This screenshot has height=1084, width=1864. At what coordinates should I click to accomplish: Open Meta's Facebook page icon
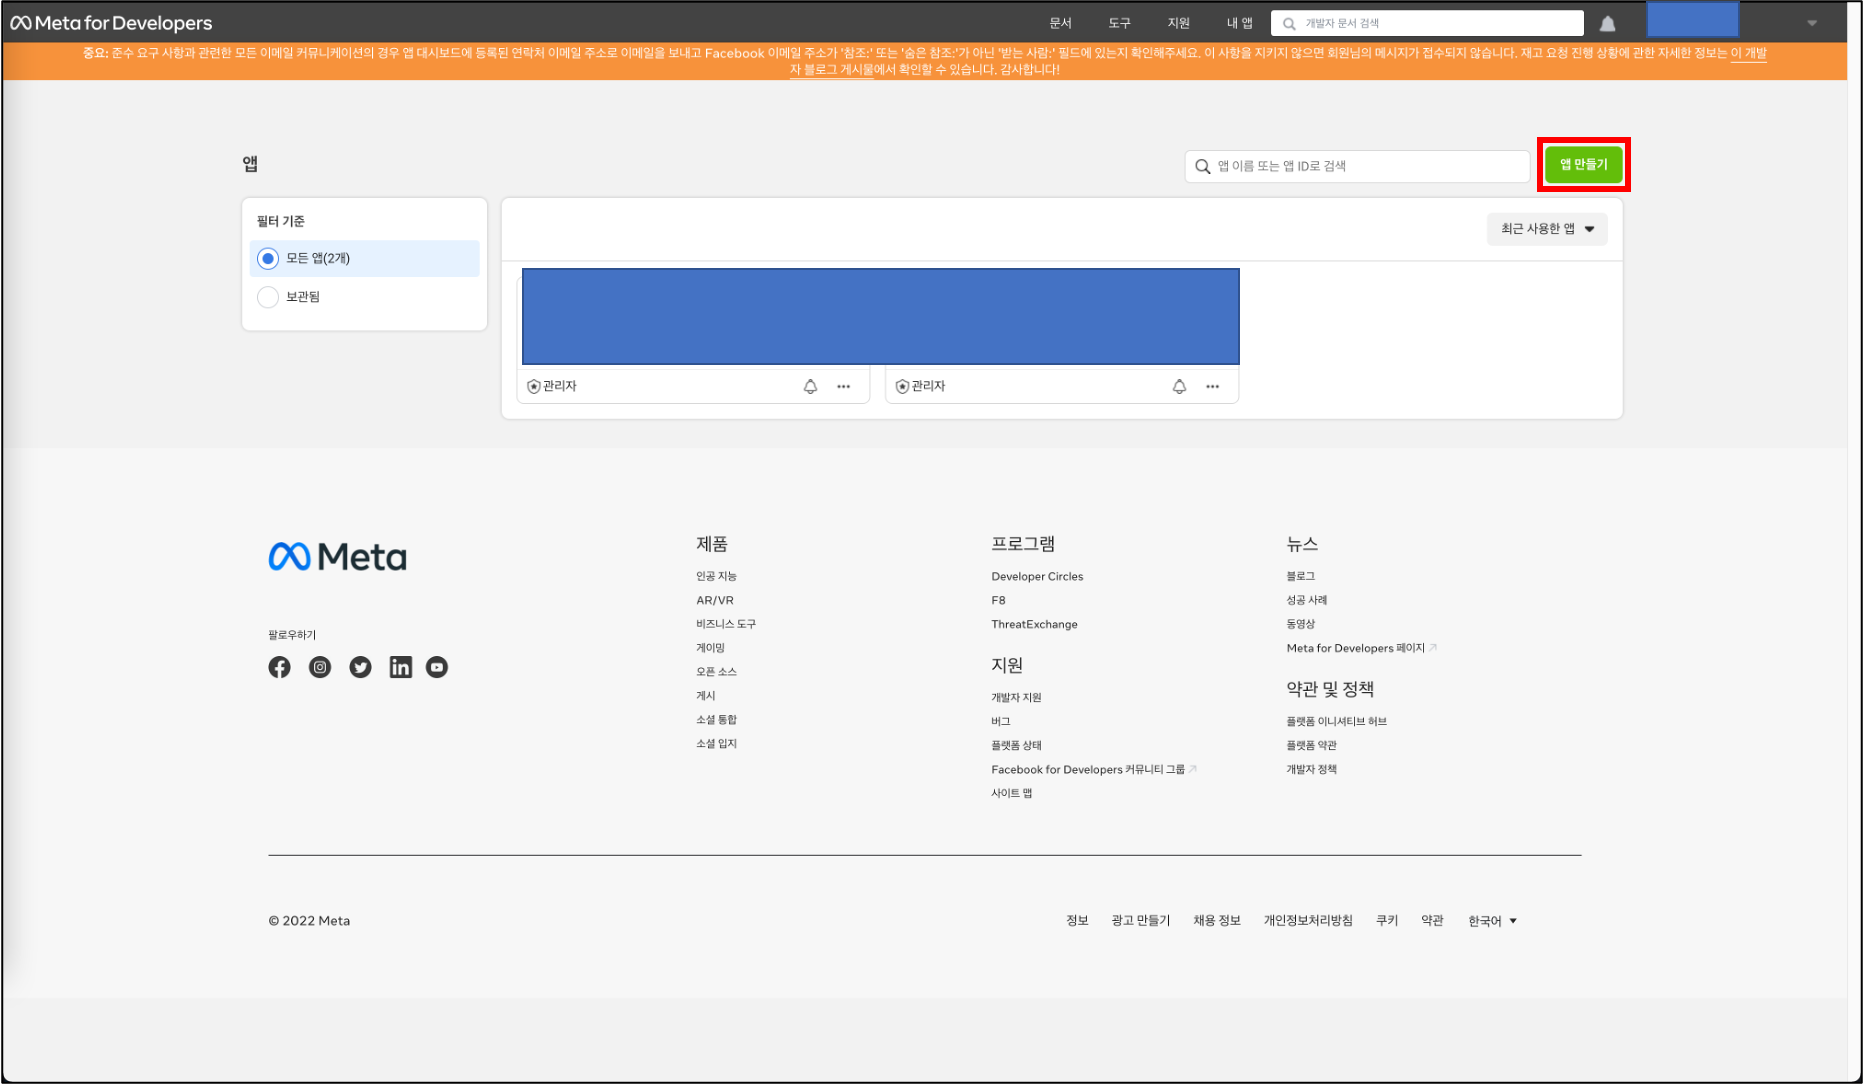[x=279, y=667]
